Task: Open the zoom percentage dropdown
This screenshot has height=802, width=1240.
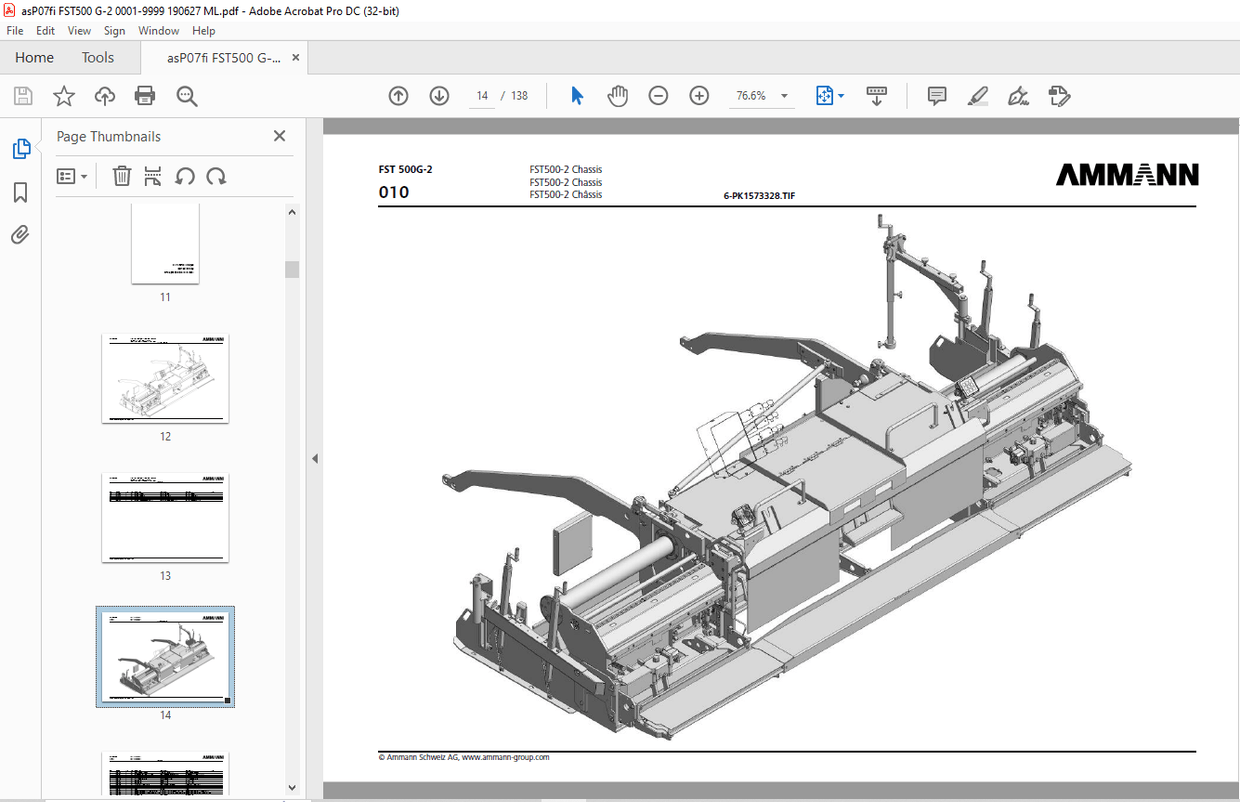Action: [784, 95]
